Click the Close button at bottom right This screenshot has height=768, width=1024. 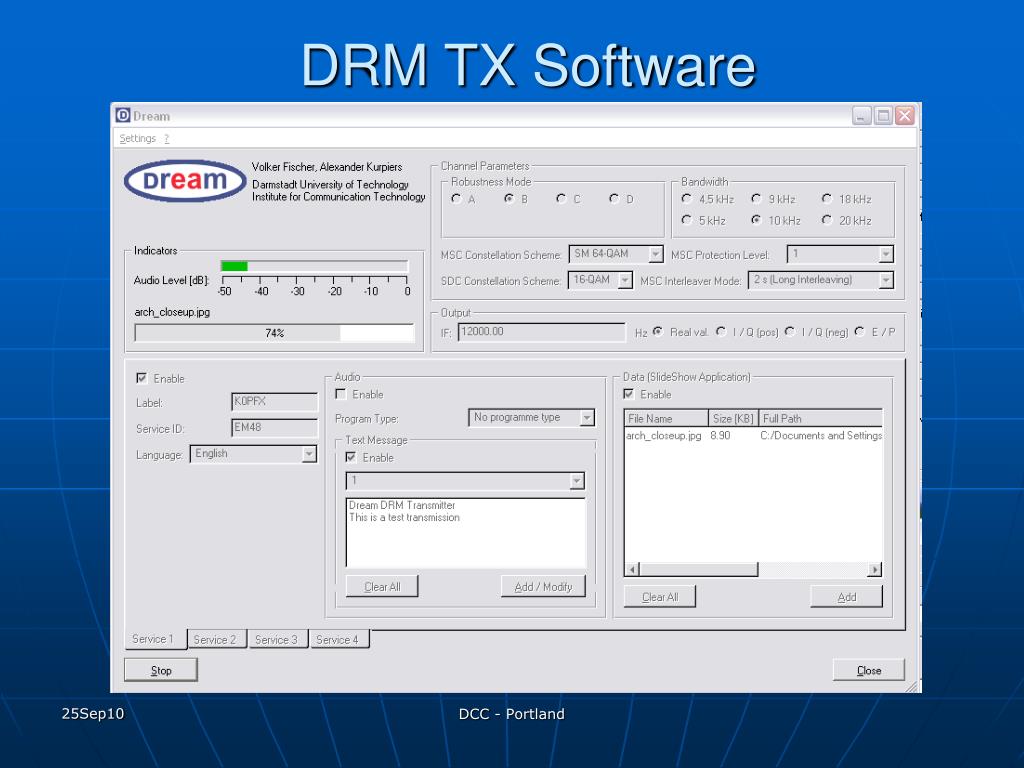(869, 670)
